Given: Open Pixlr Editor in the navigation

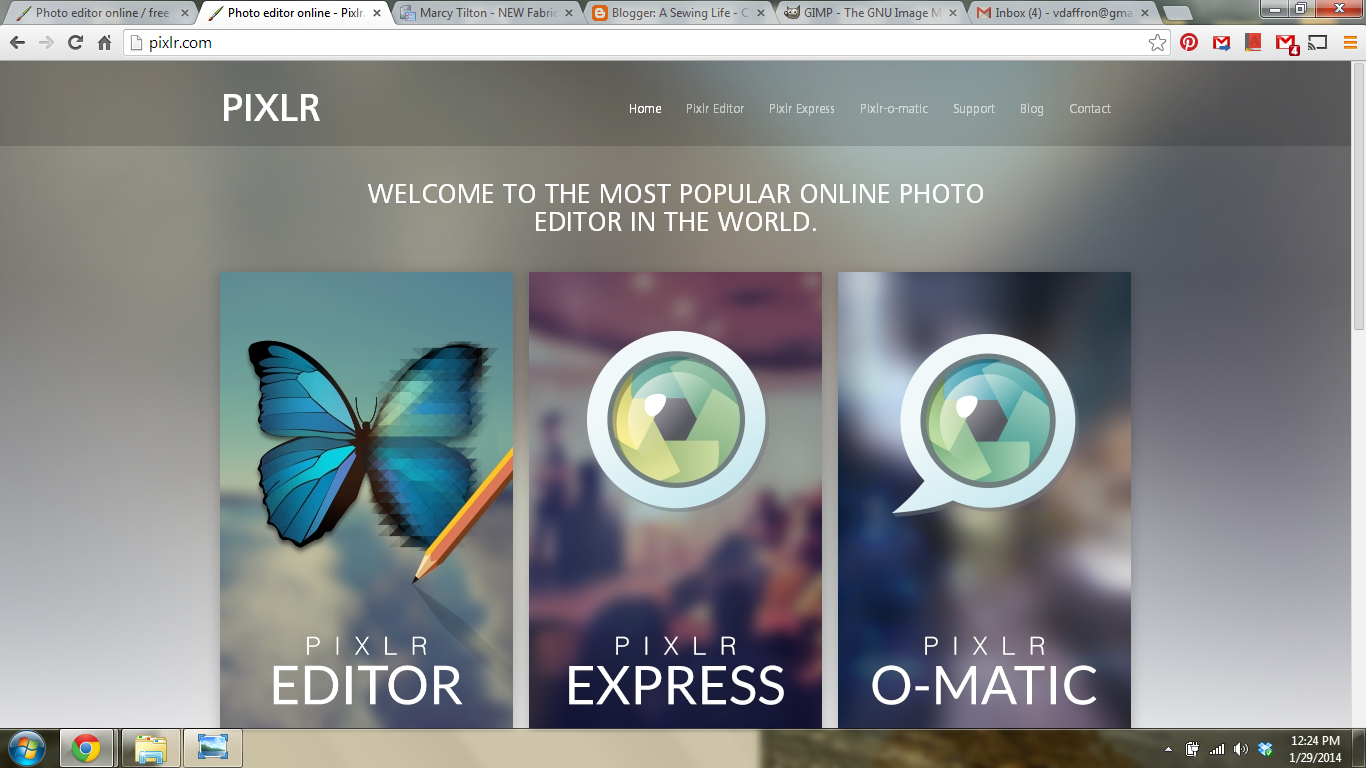Looking at the screenshot, I should point(715,109).
